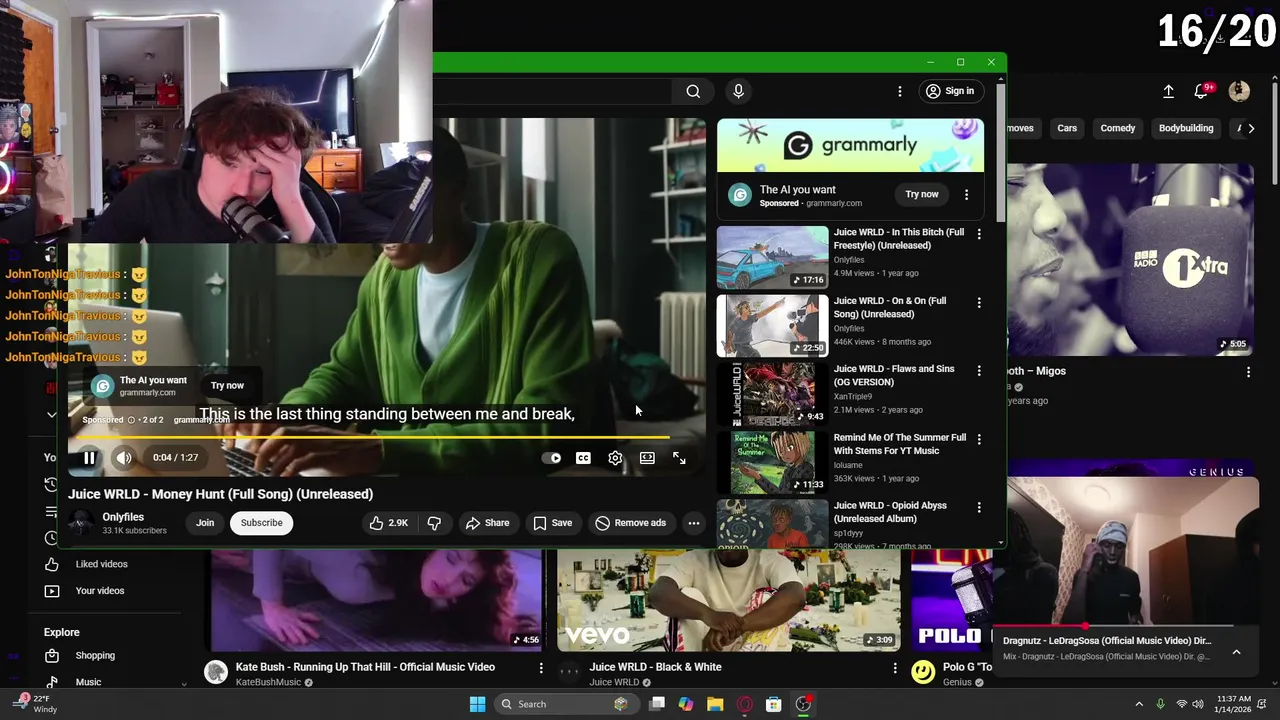Toggle the autoplay switch in the player
The height and width of the screenshot is (720, 1280).
tap(551, 458)
